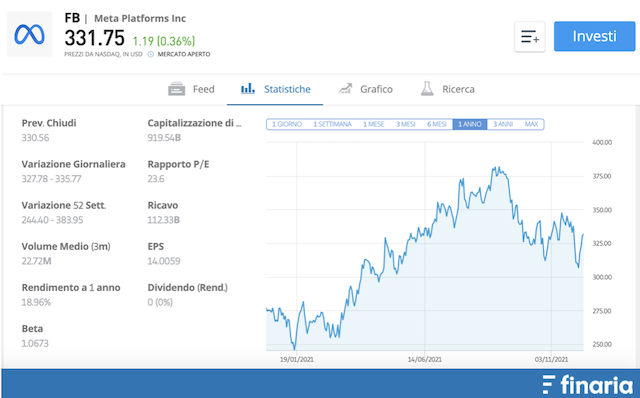Screen dimensions: 640x398
Task: Switch chart to 6 MESI range
Action: 437,124
